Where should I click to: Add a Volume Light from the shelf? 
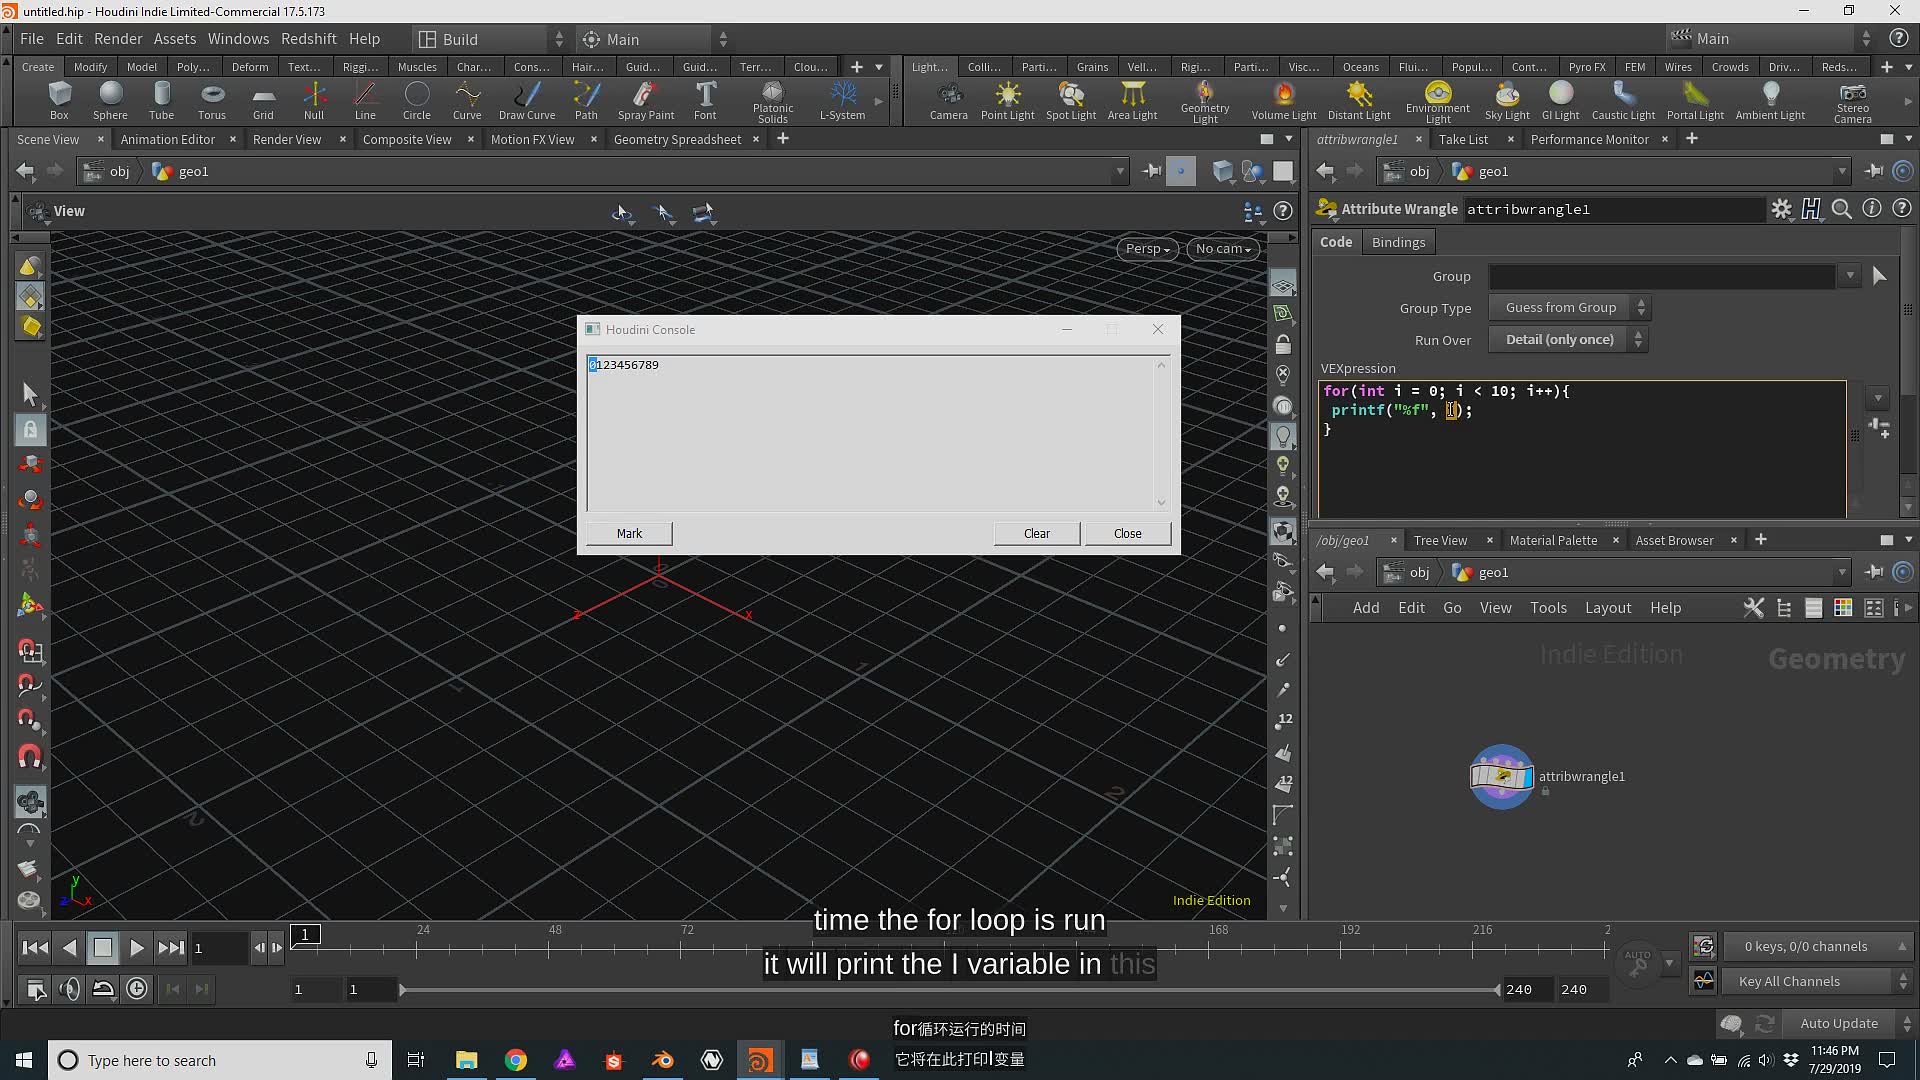point(1284,101)
